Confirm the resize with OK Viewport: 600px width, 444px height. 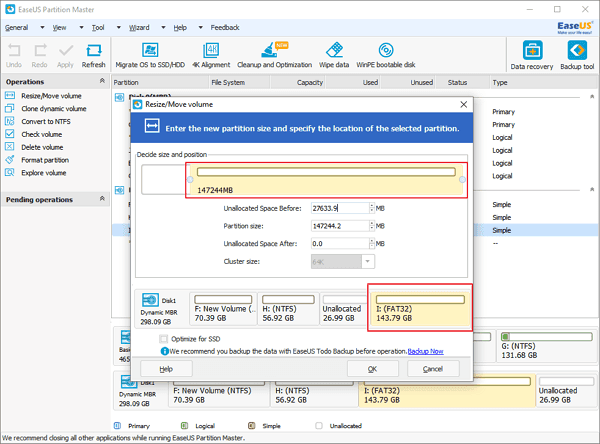coord(372,369)
